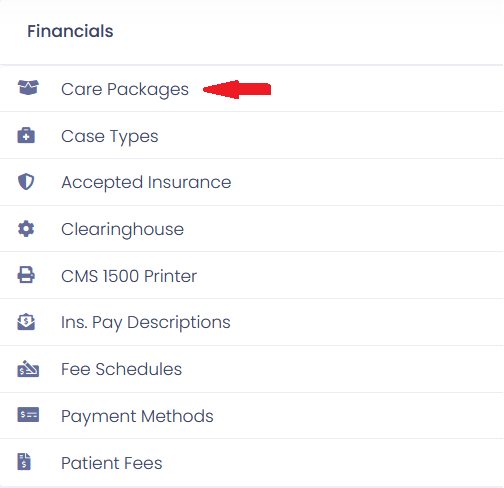The height and width of the screenshot is (488, 504).
Task: Click the CMS 1500 Printer icon
Action: (26, 275)
